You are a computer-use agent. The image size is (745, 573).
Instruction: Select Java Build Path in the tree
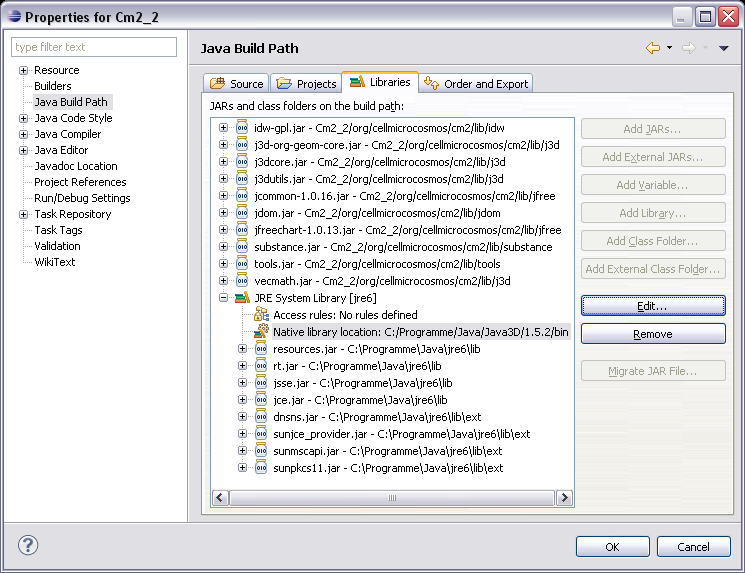point(71,102)
